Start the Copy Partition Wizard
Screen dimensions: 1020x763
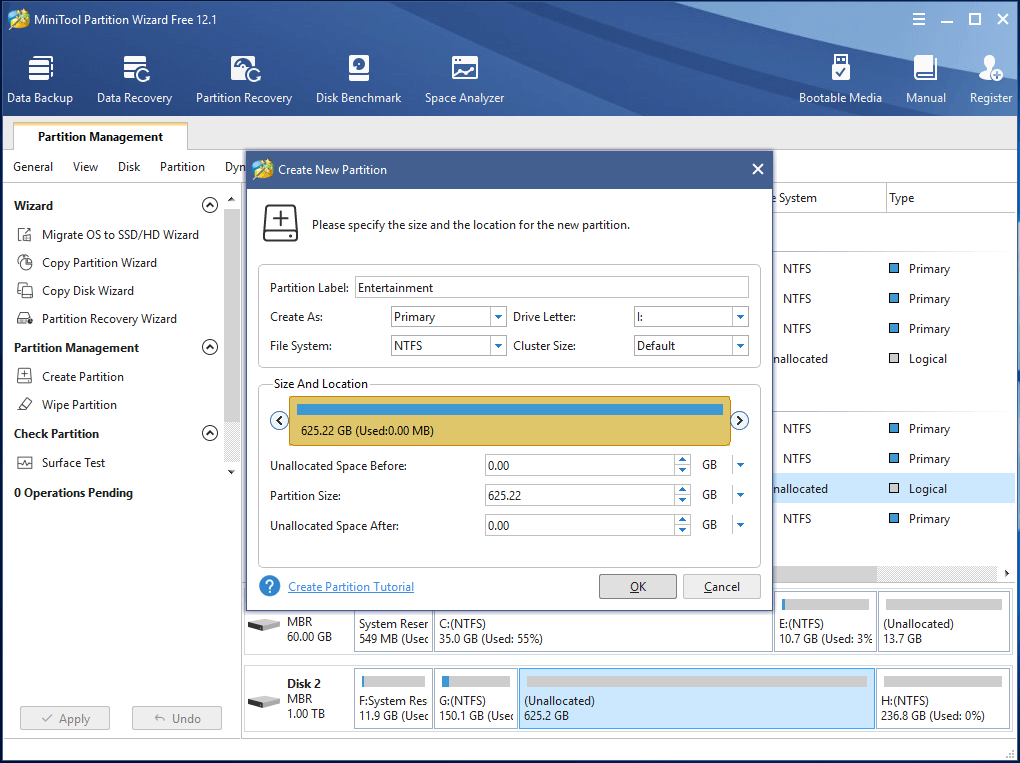pyautogui.click(x=87, y=263)
